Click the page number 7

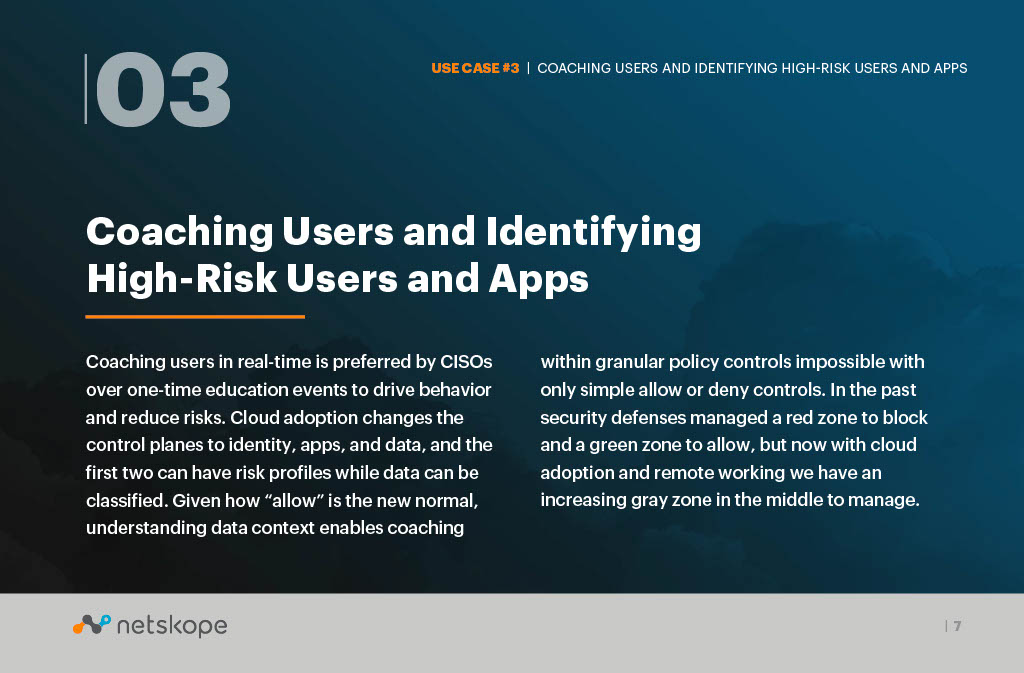pos(957,626)
